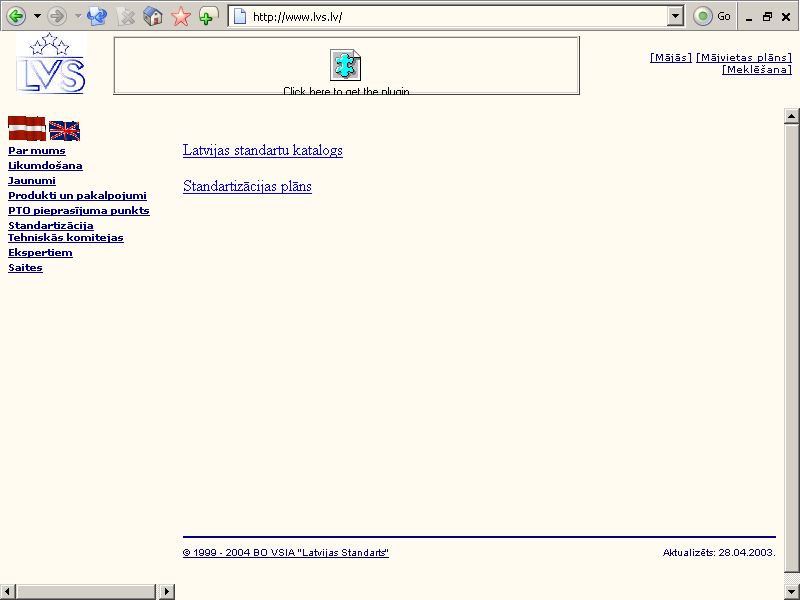Viewport: 800px width, 600px height.
Task: Open the Meklēšana search link
Action: (x=756, y=69)
